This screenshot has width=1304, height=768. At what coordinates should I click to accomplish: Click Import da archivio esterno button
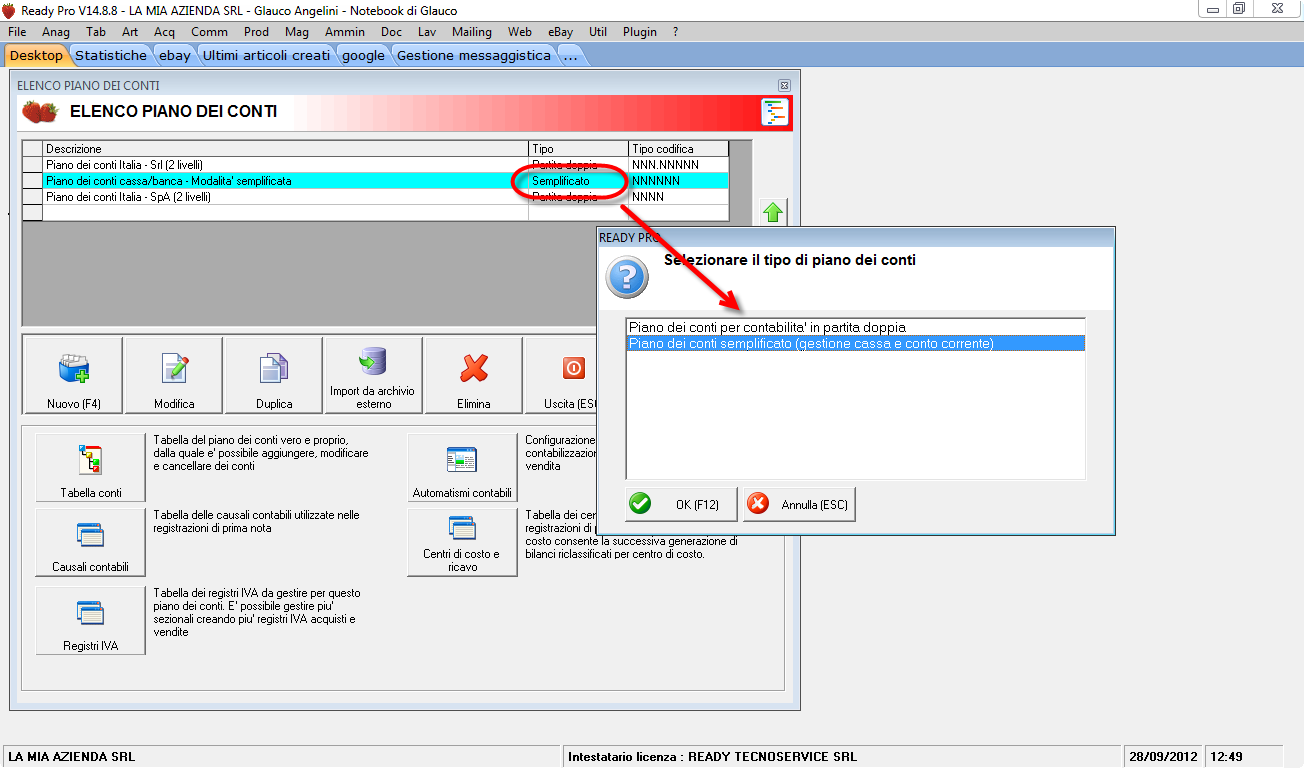click(x=374, y=375)
